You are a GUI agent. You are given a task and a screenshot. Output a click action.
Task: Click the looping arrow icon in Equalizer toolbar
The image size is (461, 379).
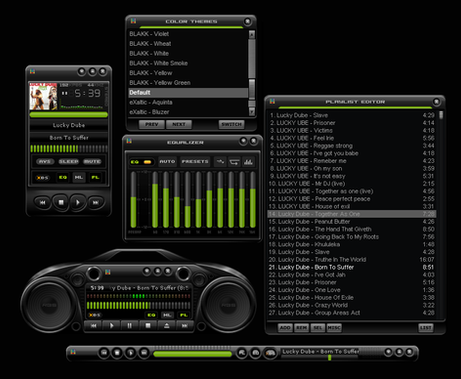click(234, 162)
